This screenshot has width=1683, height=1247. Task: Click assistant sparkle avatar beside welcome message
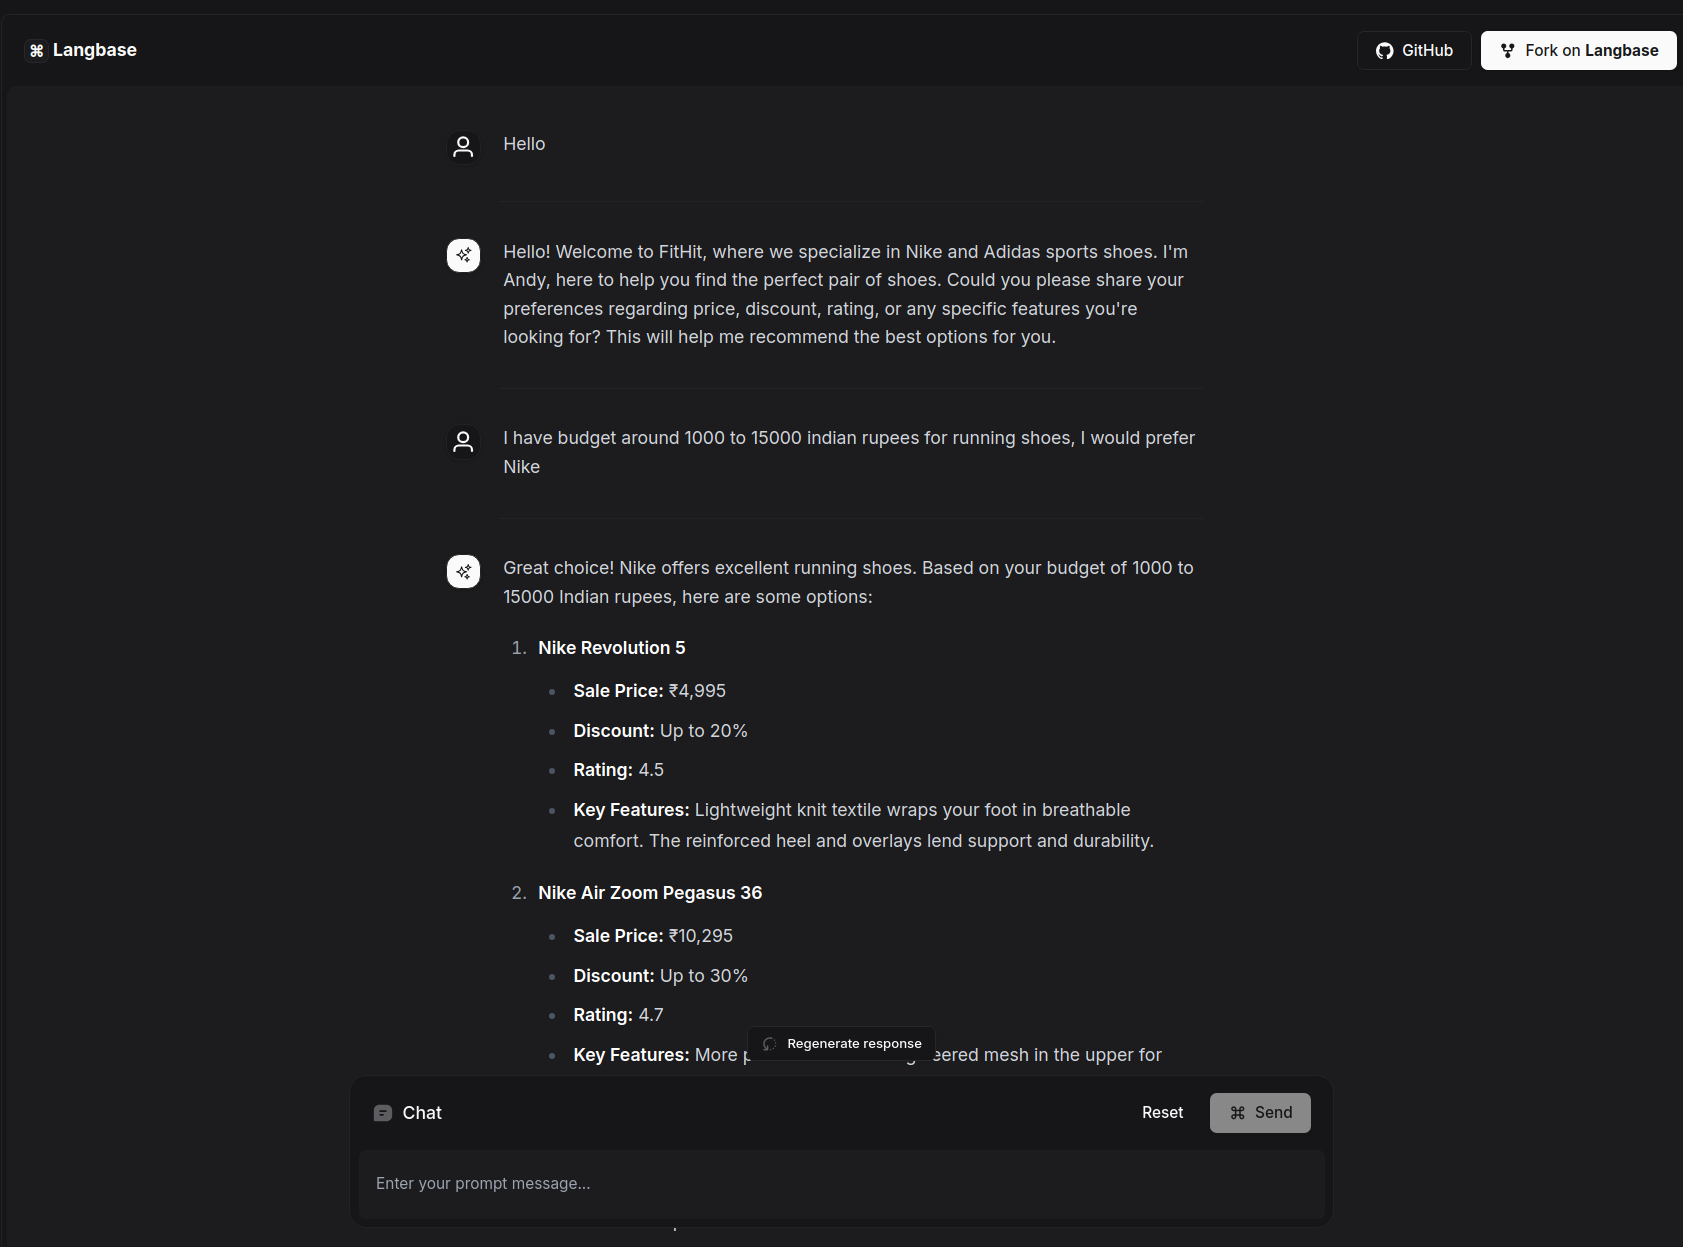pyautogui.click(x=463, y=255)
